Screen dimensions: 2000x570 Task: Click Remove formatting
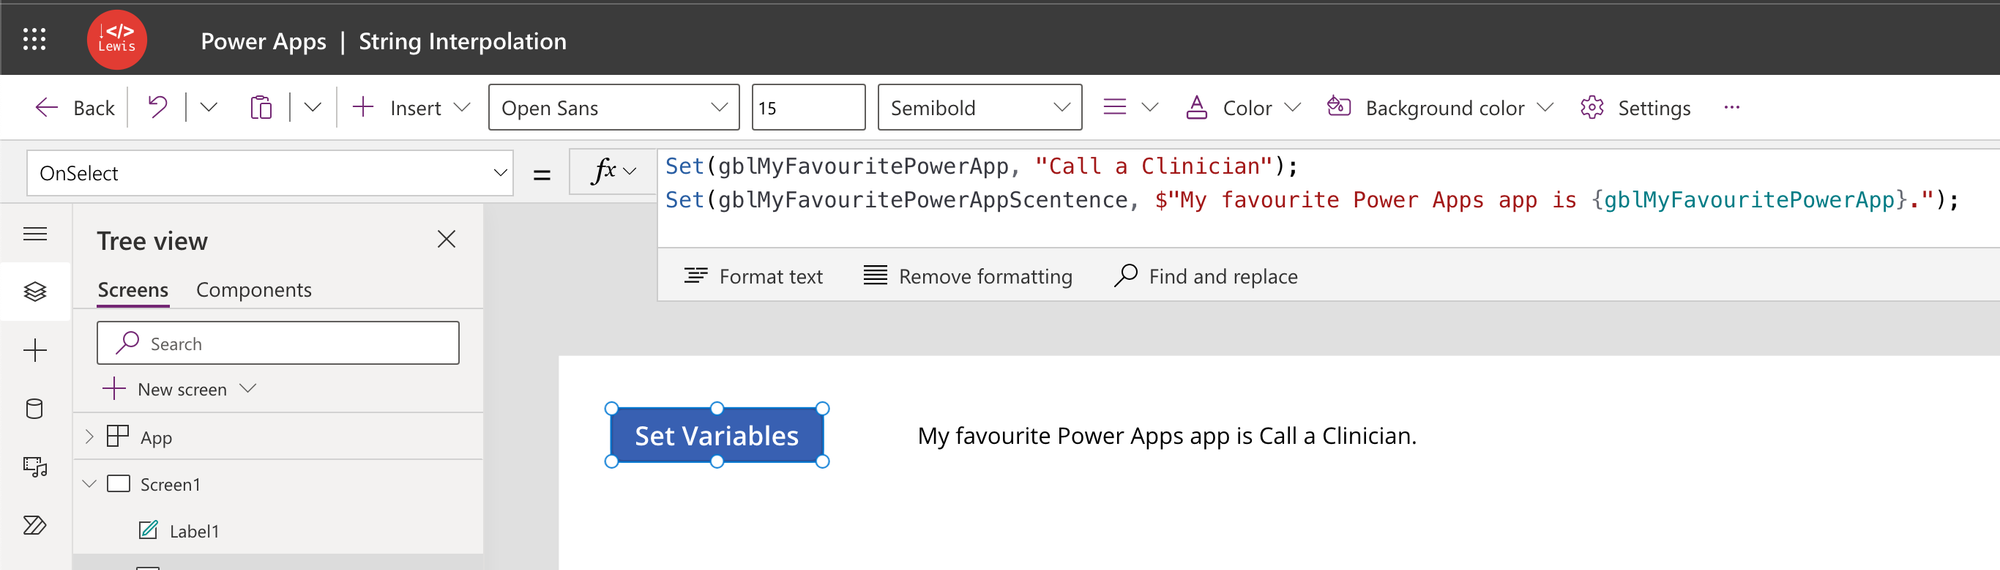[x=968, y=276]
